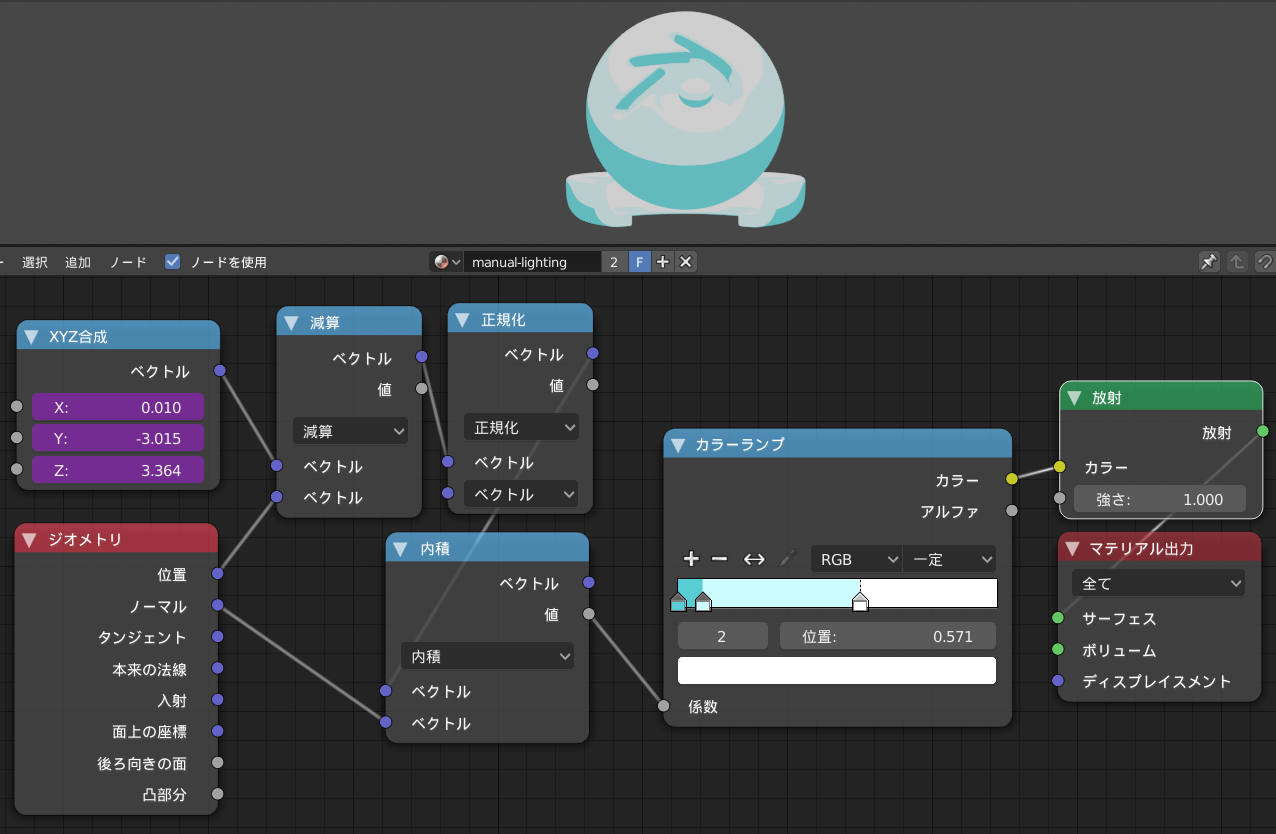Click the parent node tree arrow icon

coord(1237,262)
